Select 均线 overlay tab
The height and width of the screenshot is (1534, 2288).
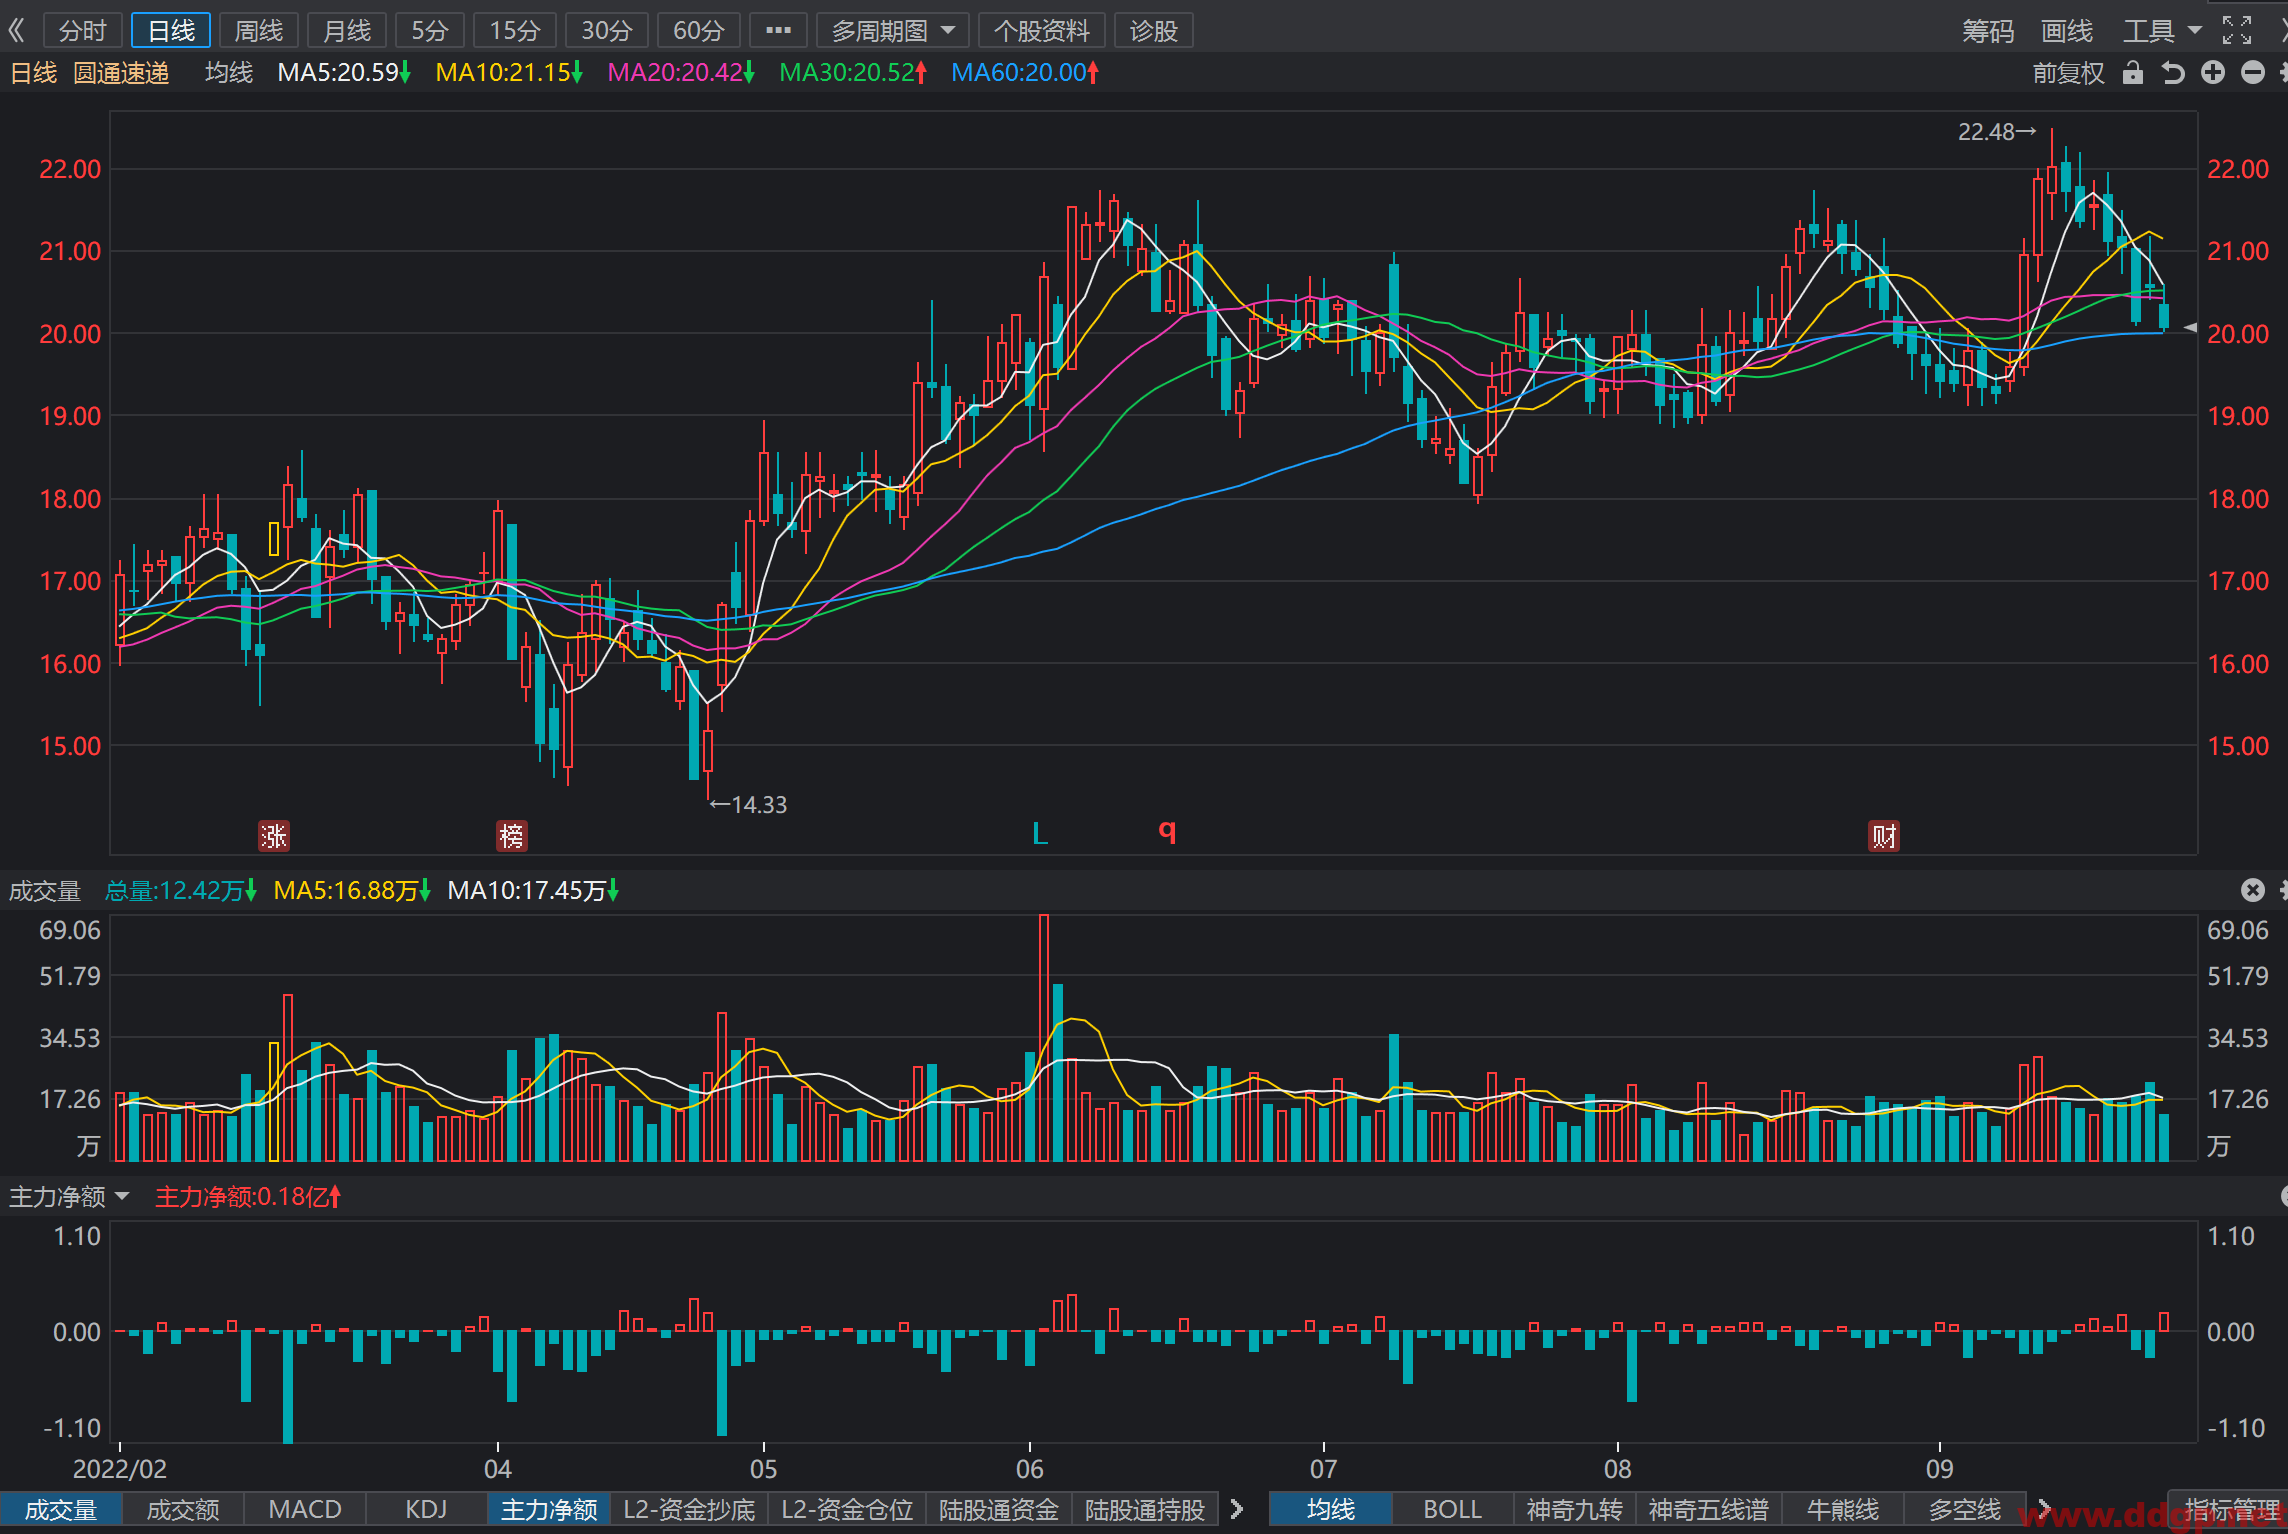(x=1331, y=1509)
